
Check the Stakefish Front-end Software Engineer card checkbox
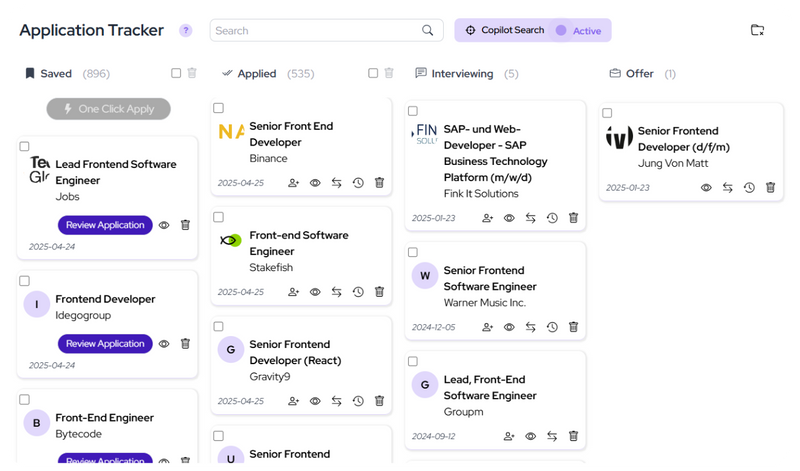point(218,217)
